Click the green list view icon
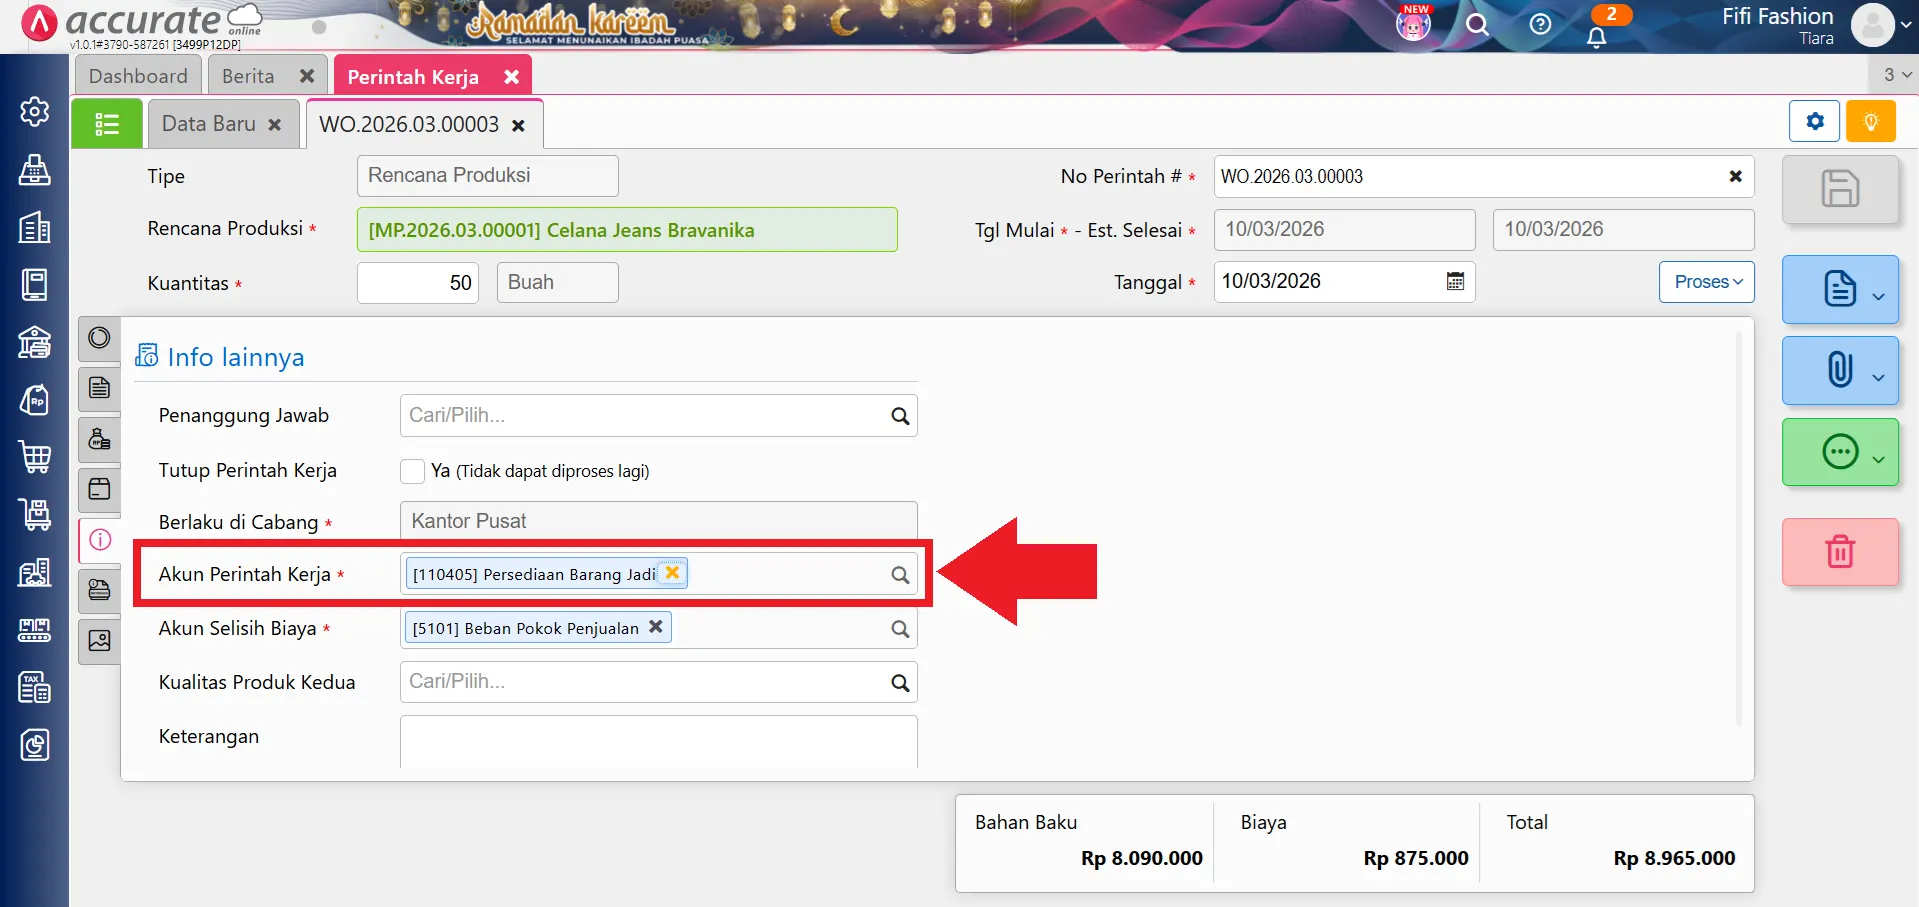 point(106,124)
